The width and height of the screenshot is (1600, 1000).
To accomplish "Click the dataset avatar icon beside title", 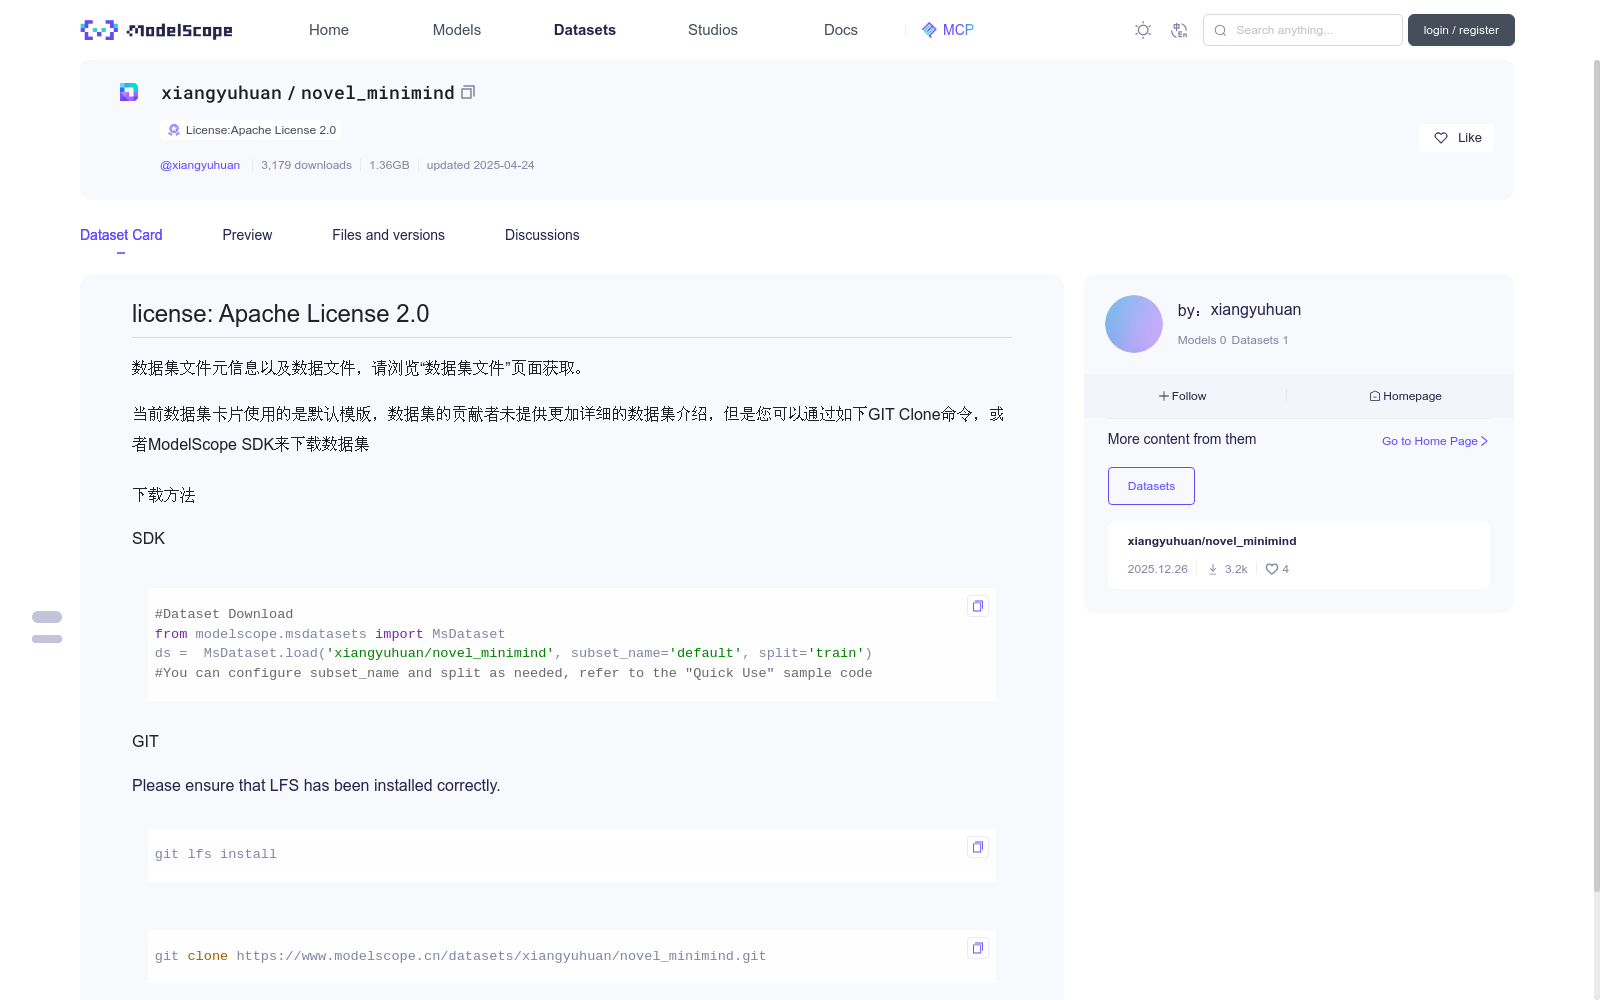I will (129, 92).
